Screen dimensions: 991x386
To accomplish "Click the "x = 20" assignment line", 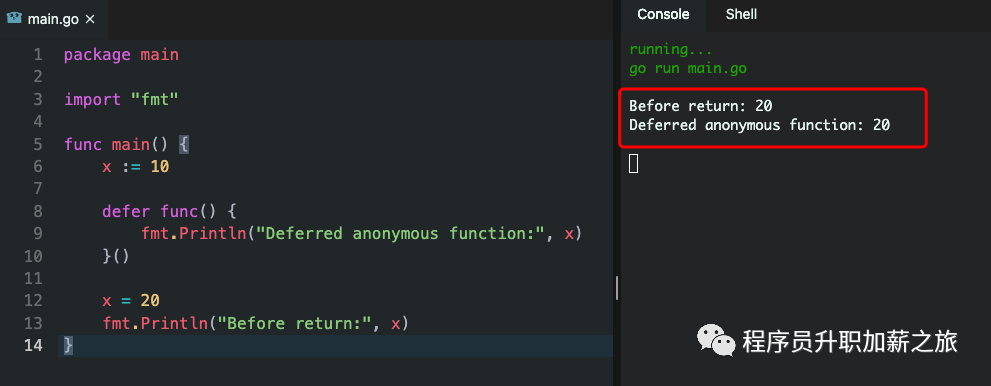I will point(131,301).
